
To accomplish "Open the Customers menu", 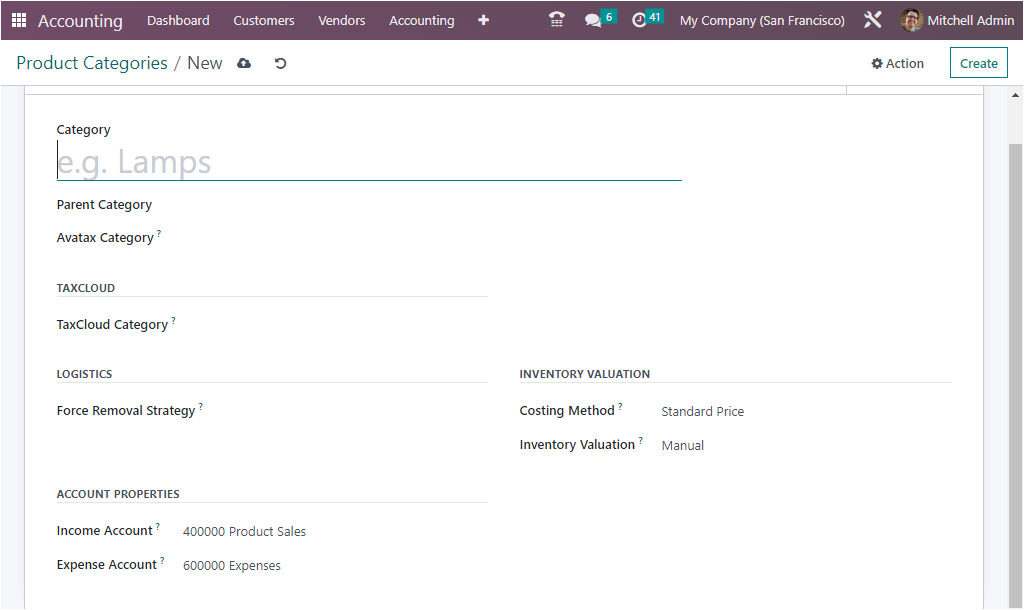I will click(x=264, y=20).
